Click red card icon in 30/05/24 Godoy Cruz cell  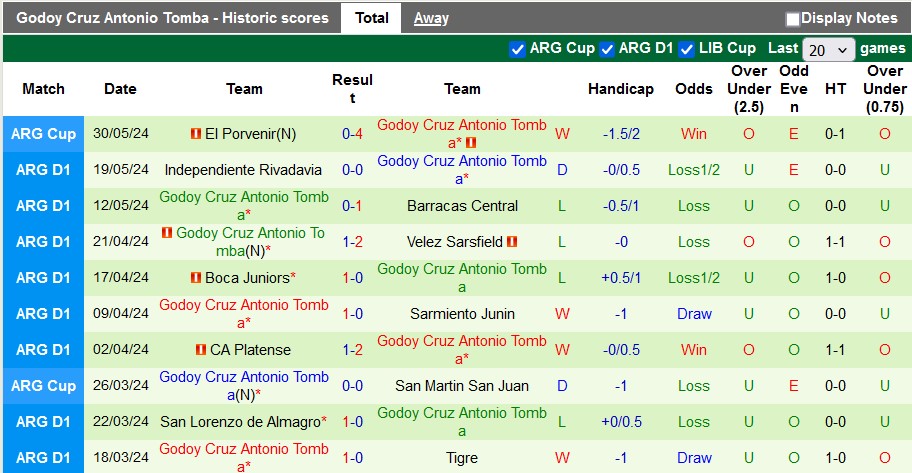tap(471, 143)
